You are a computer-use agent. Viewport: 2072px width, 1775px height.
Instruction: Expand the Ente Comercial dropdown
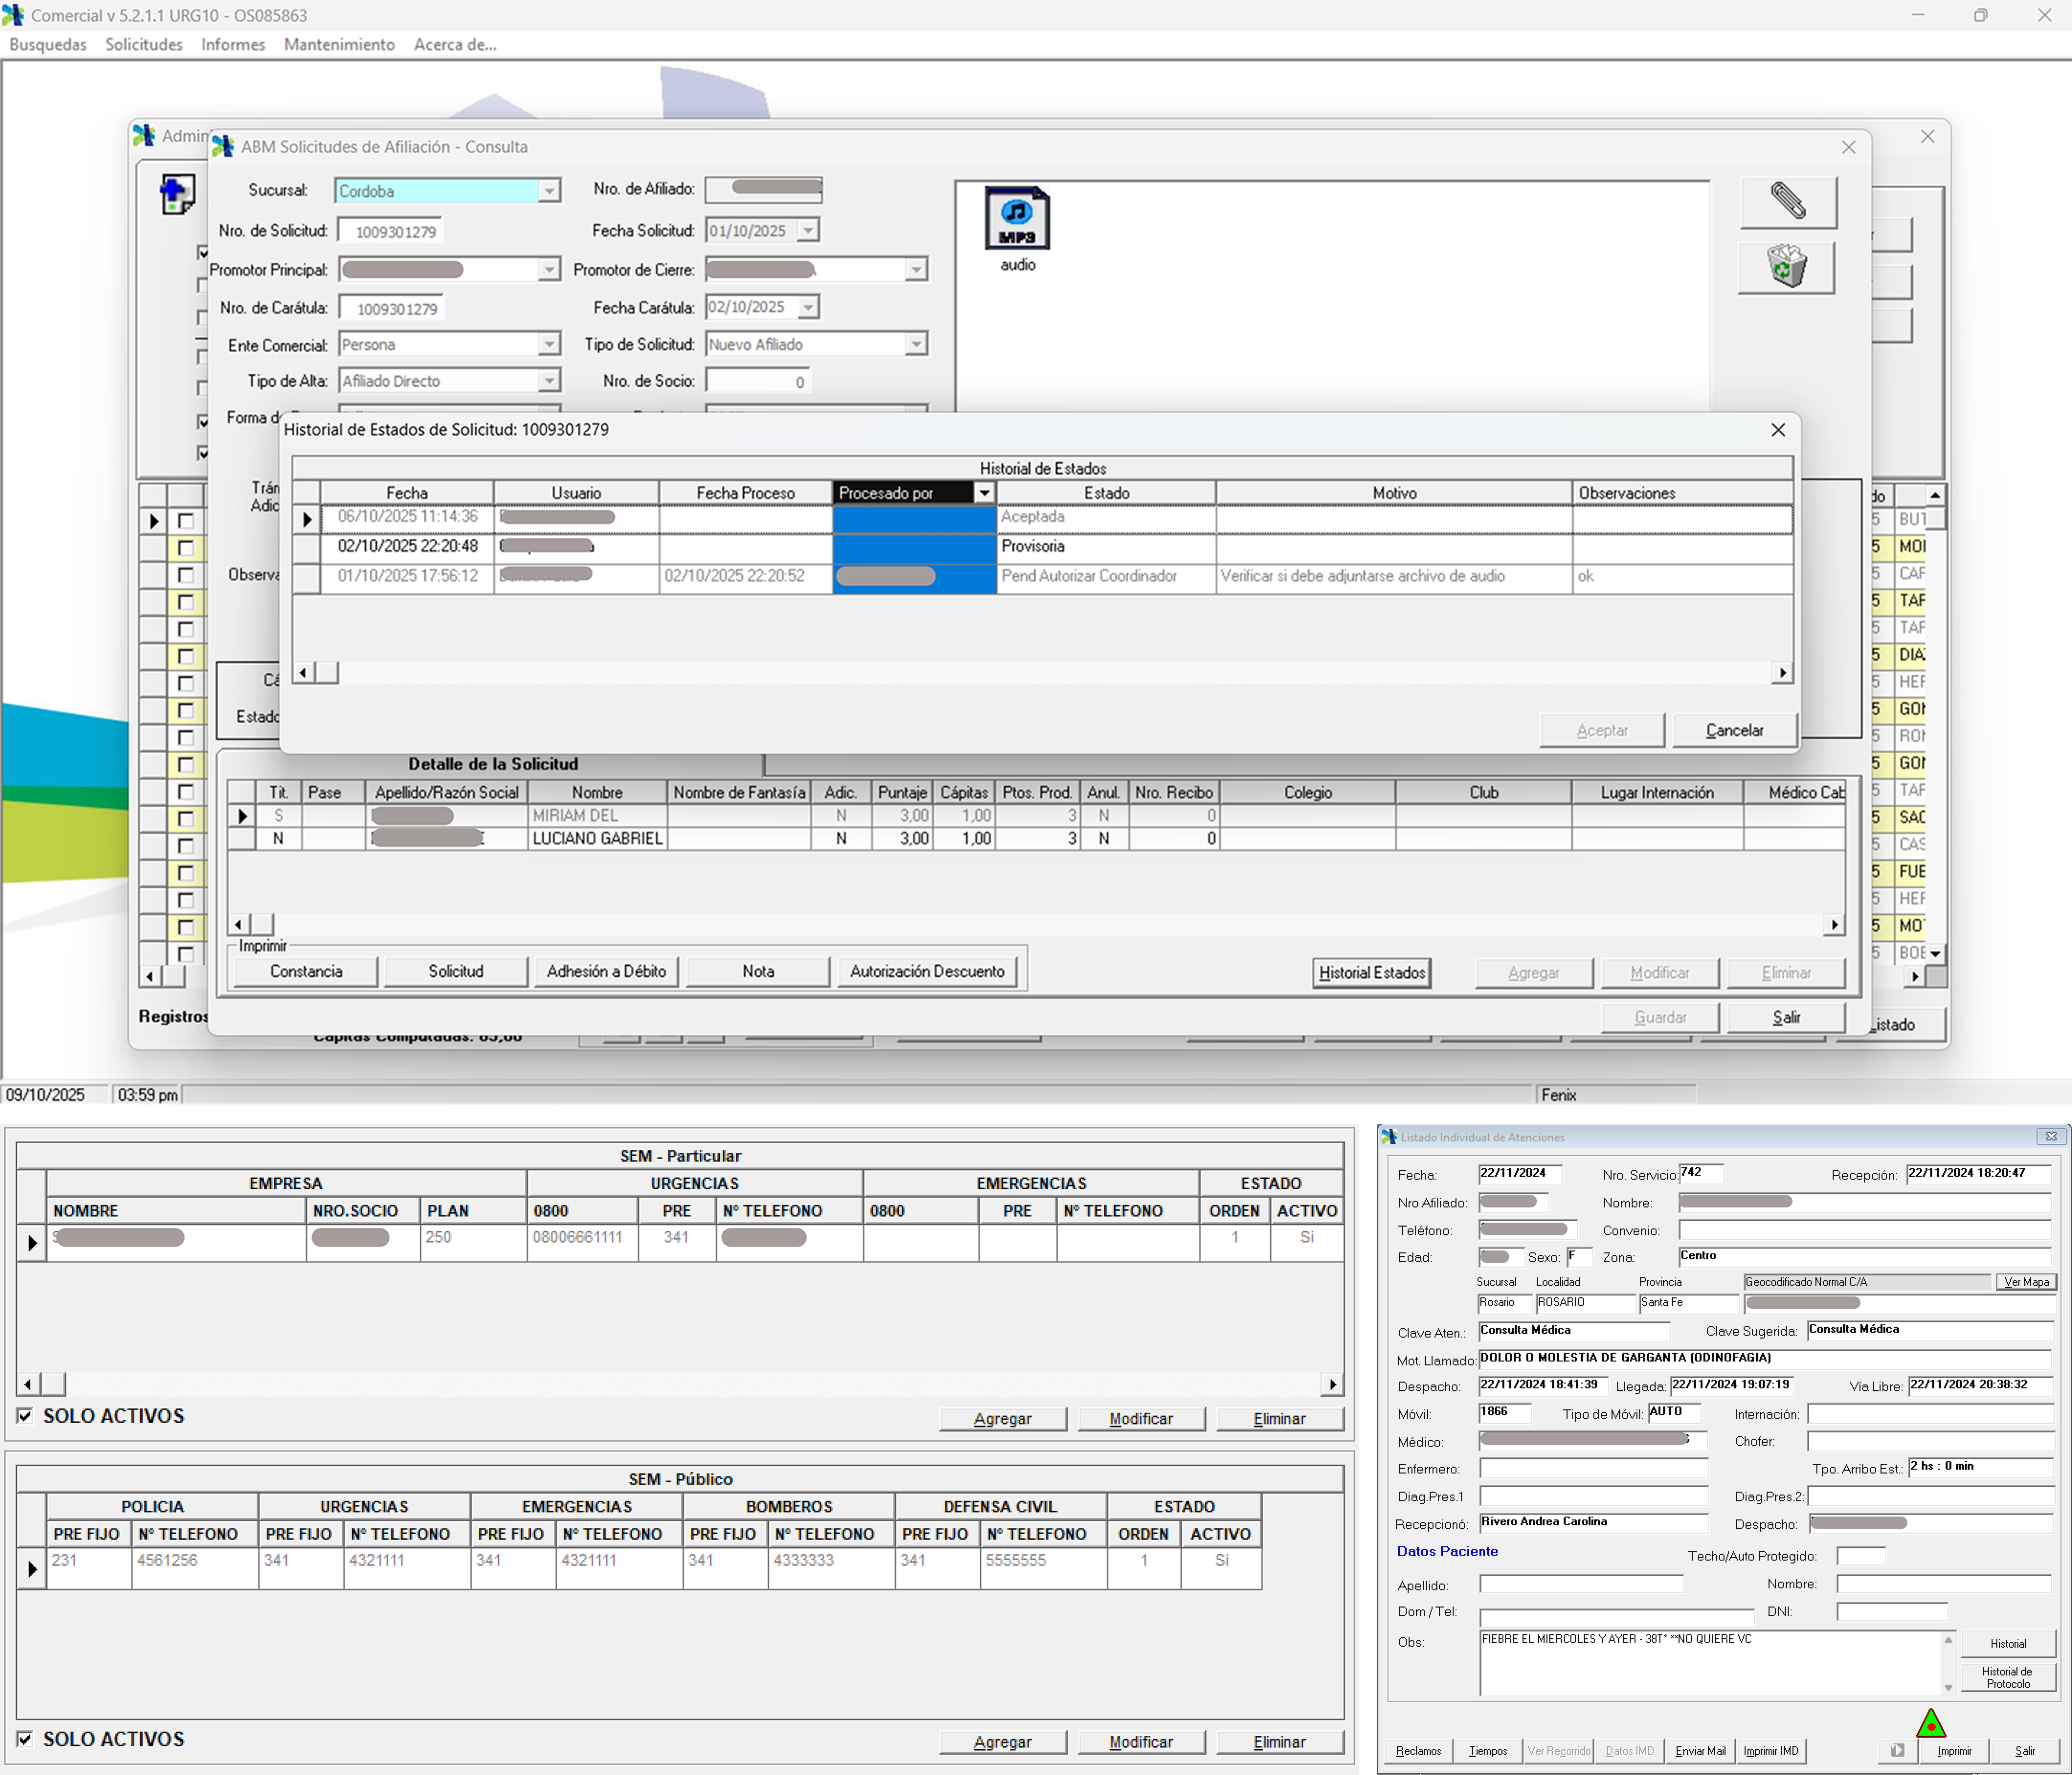[x=549, y=345]
